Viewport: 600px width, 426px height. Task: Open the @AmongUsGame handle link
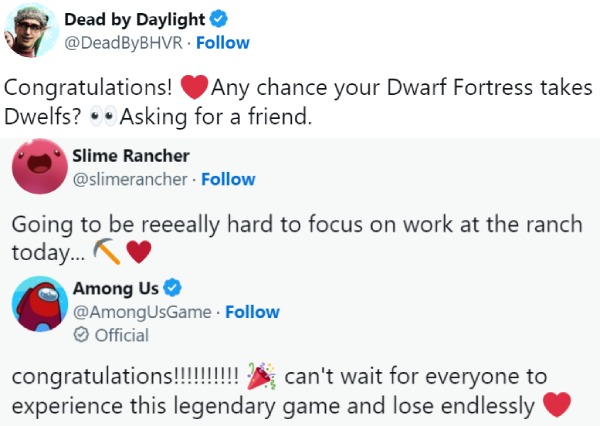pos(142,312)
